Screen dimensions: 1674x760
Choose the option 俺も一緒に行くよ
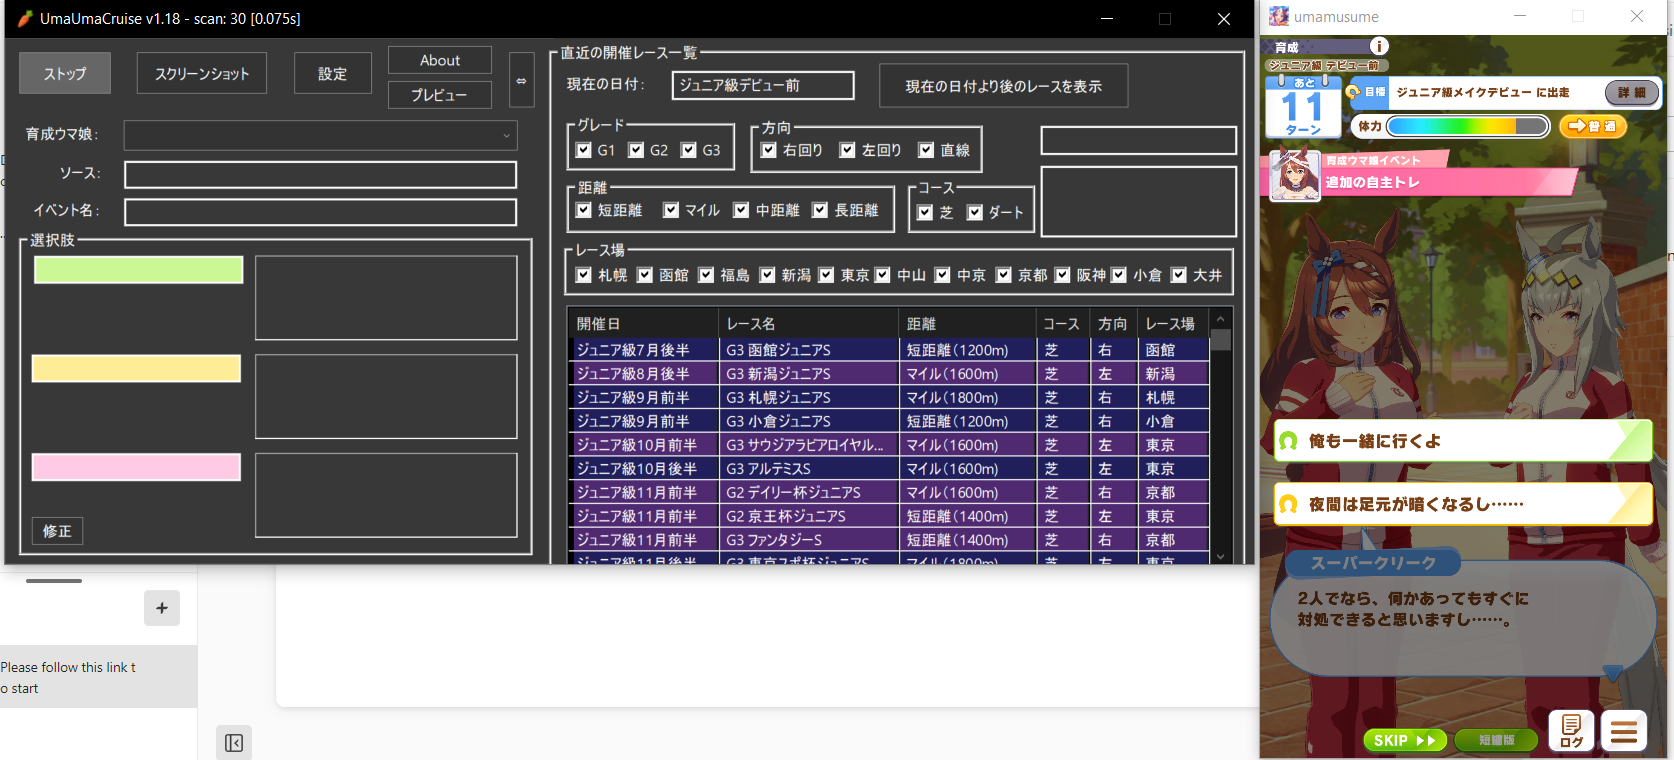click(x=1463, y=441)
